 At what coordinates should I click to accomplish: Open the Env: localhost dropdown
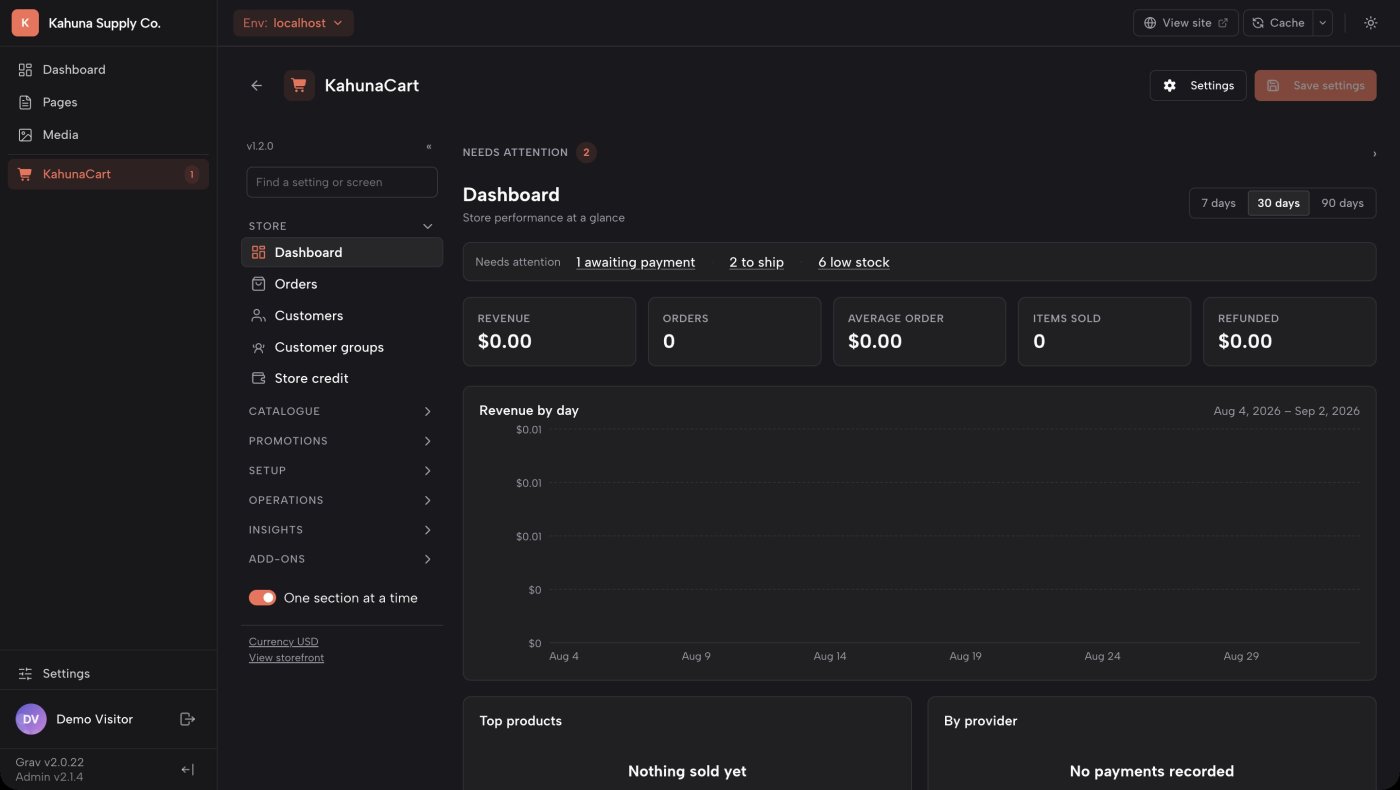click(x=293, y=23)
